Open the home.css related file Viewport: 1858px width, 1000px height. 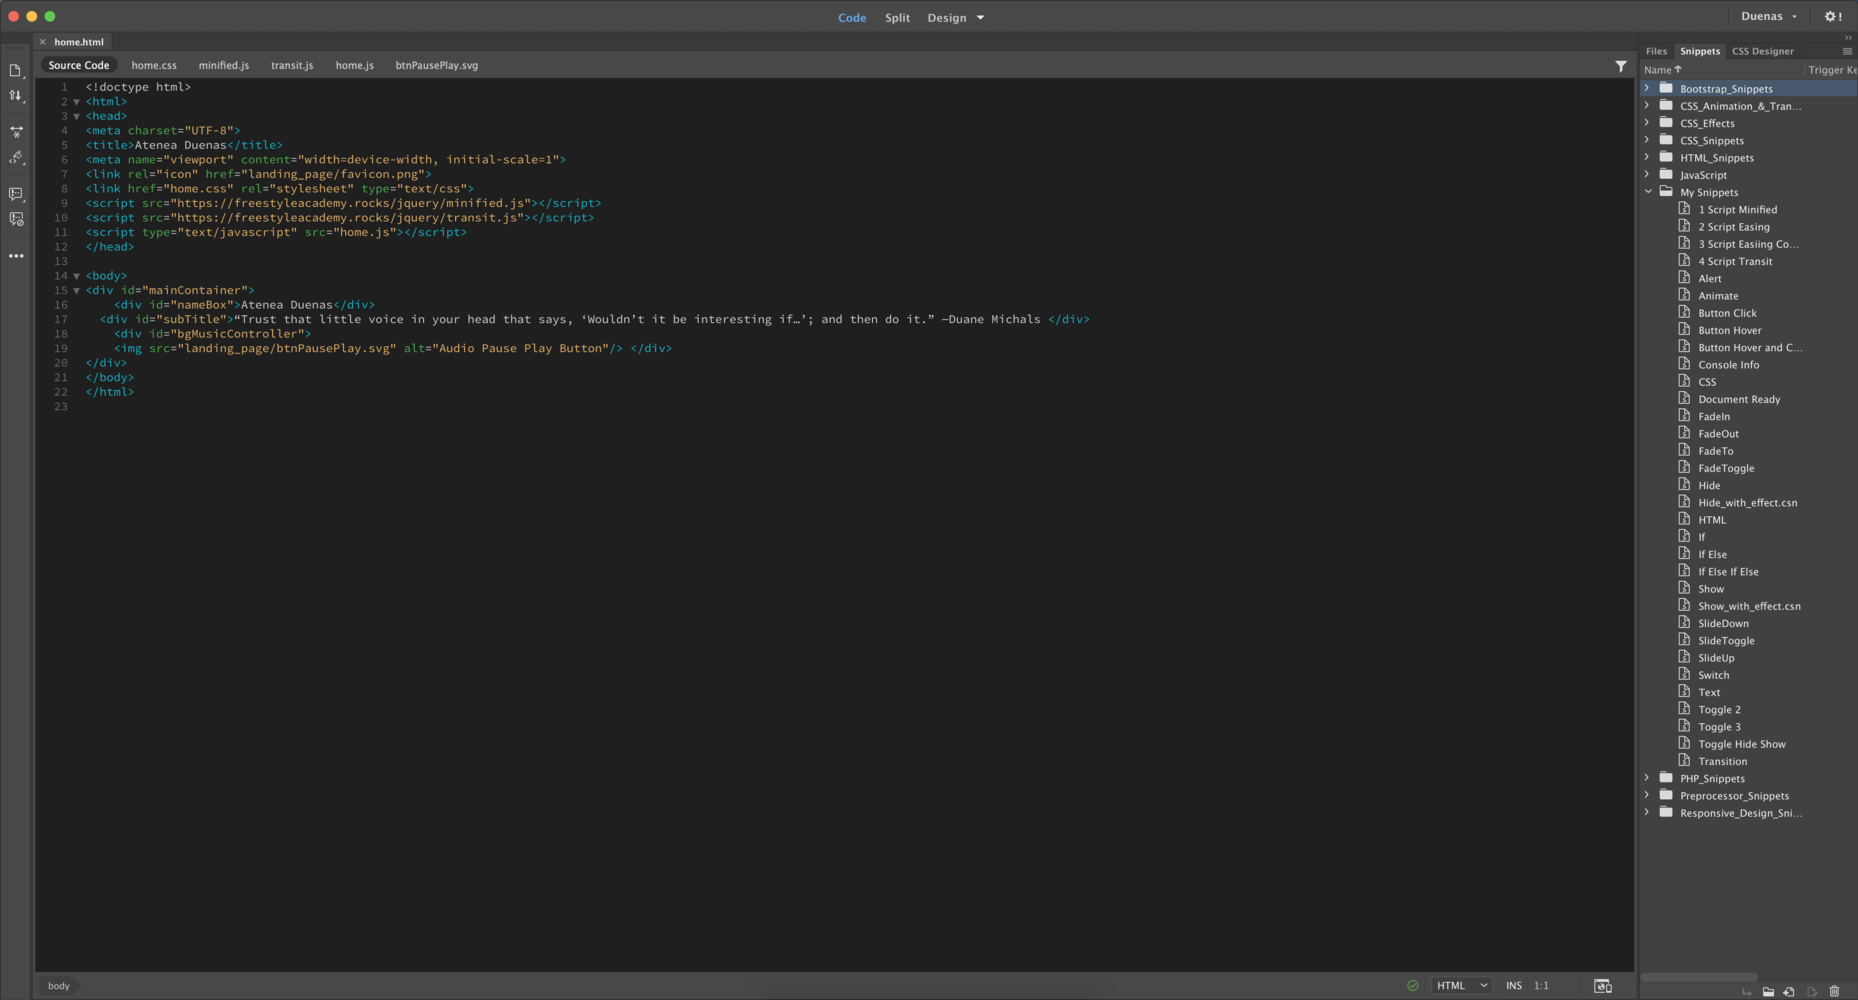point(154,65)
